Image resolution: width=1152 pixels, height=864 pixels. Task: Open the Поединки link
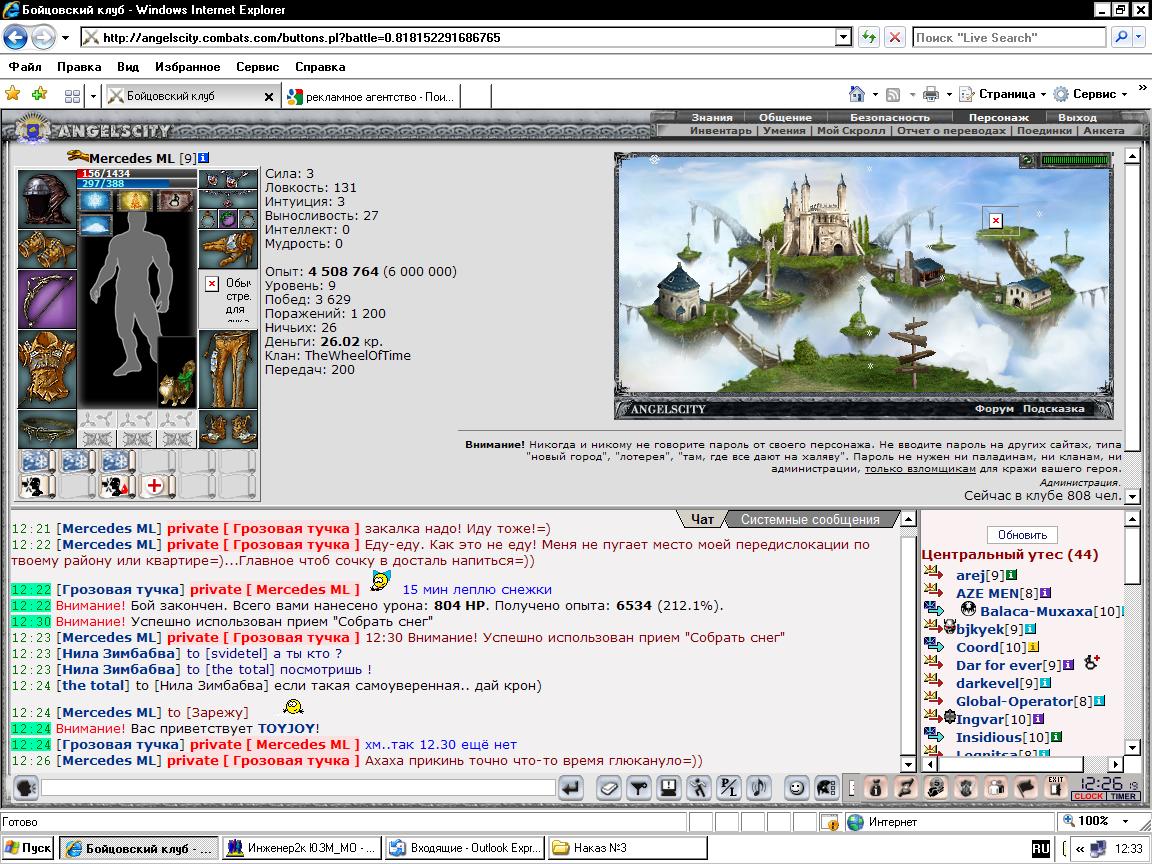(1044, 130)
